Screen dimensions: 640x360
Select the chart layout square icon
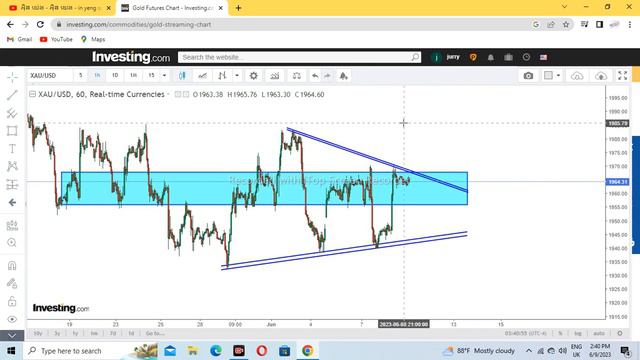549,76
